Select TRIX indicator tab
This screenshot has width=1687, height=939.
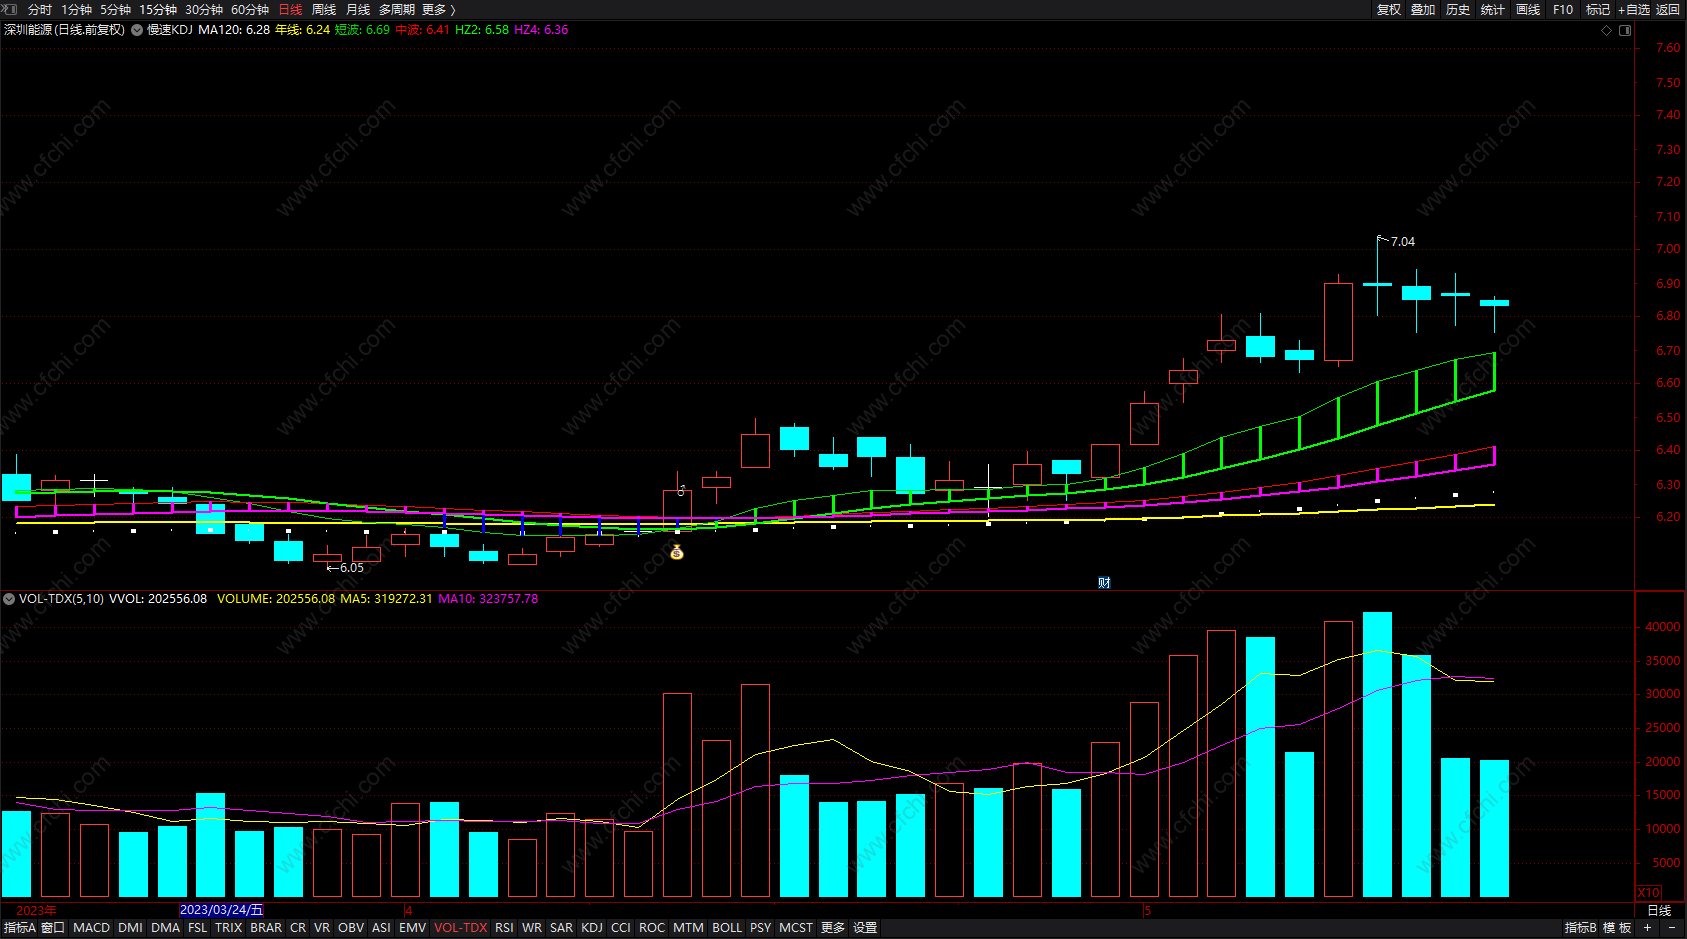pos(229,928)
